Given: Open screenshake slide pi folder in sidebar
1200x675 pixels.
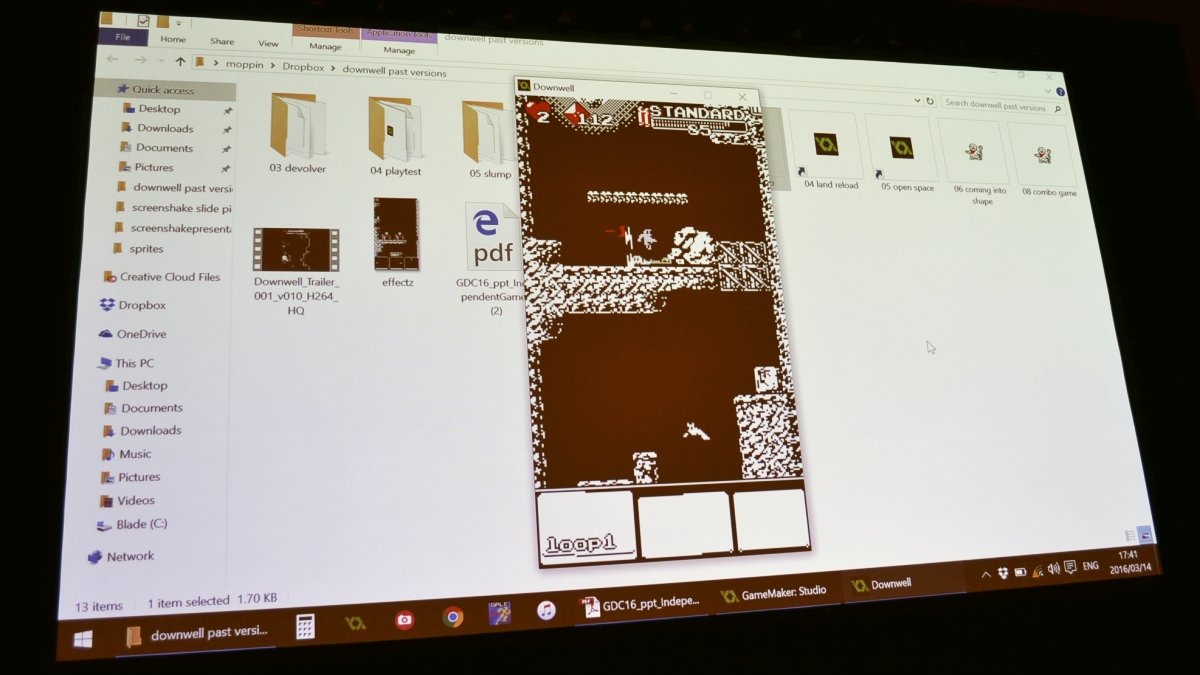Looking at the screenshot, I should tap(173, 208).
